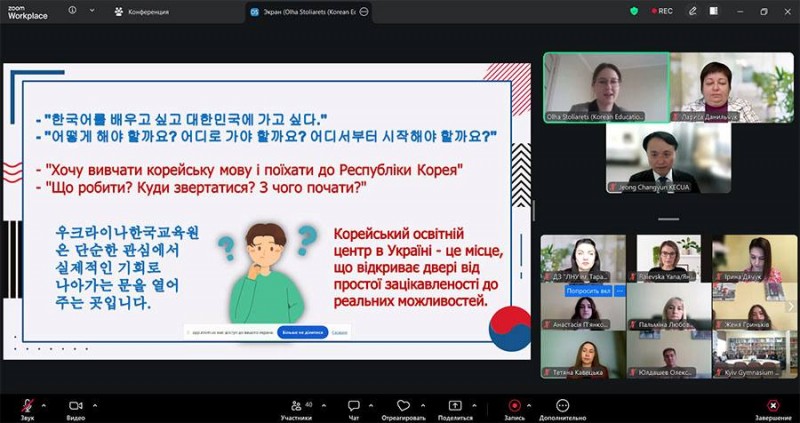Switch to the Конференция tab
This screenshot has height=423, width=800.
point(142,12)
